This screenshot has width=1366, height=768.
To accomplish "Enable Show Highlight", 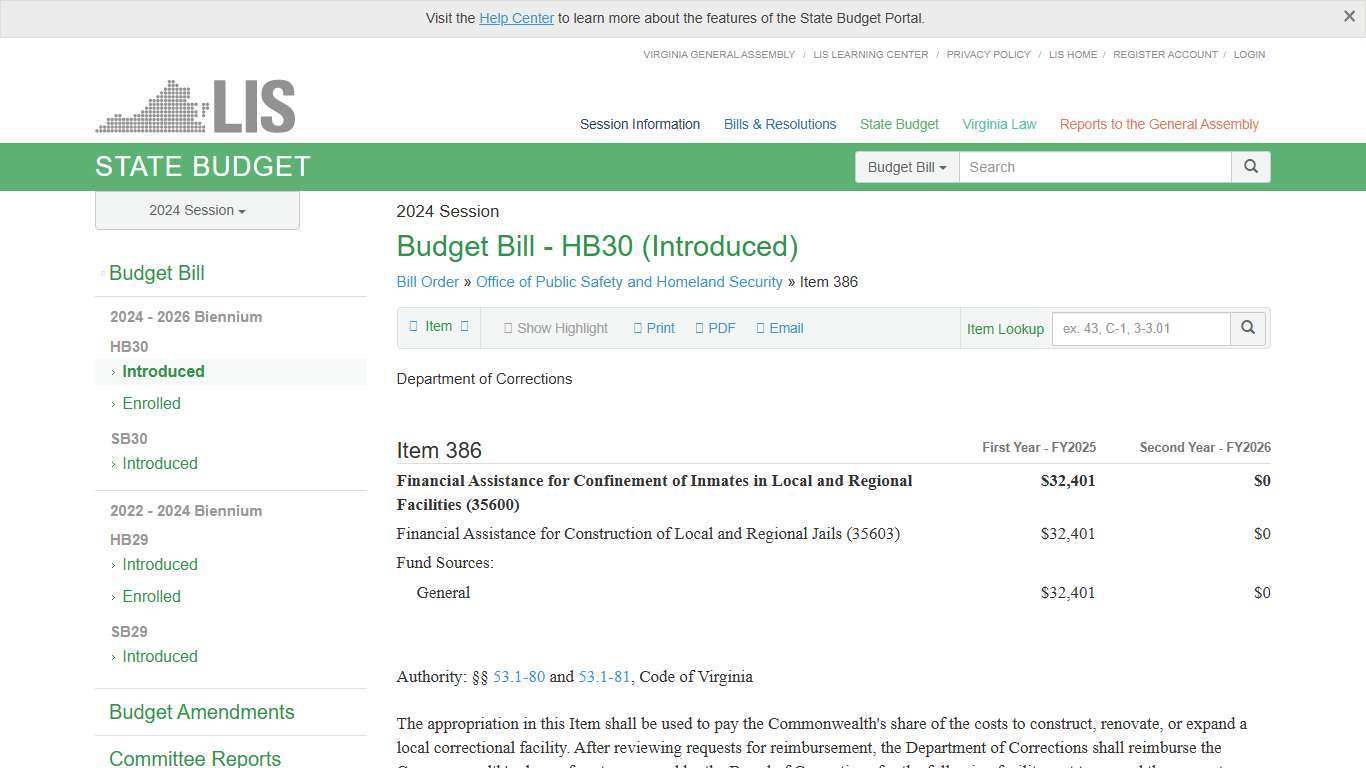I will [556, 328].
